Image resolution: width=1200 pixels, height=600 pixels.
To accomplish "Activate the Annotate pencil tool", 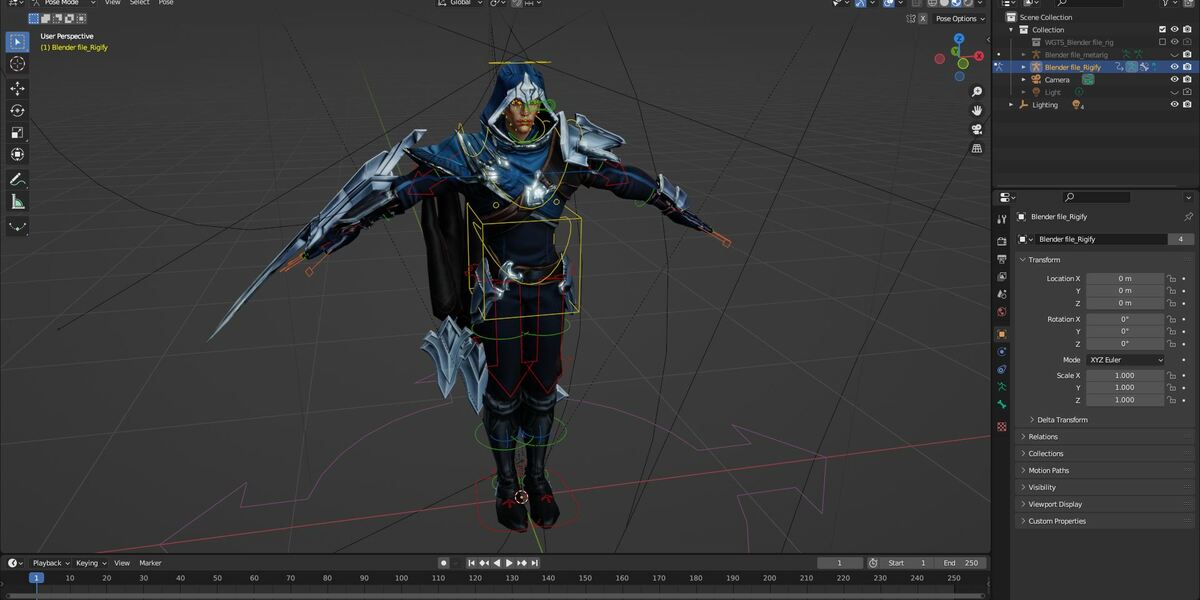I will [x=17, y=180].
